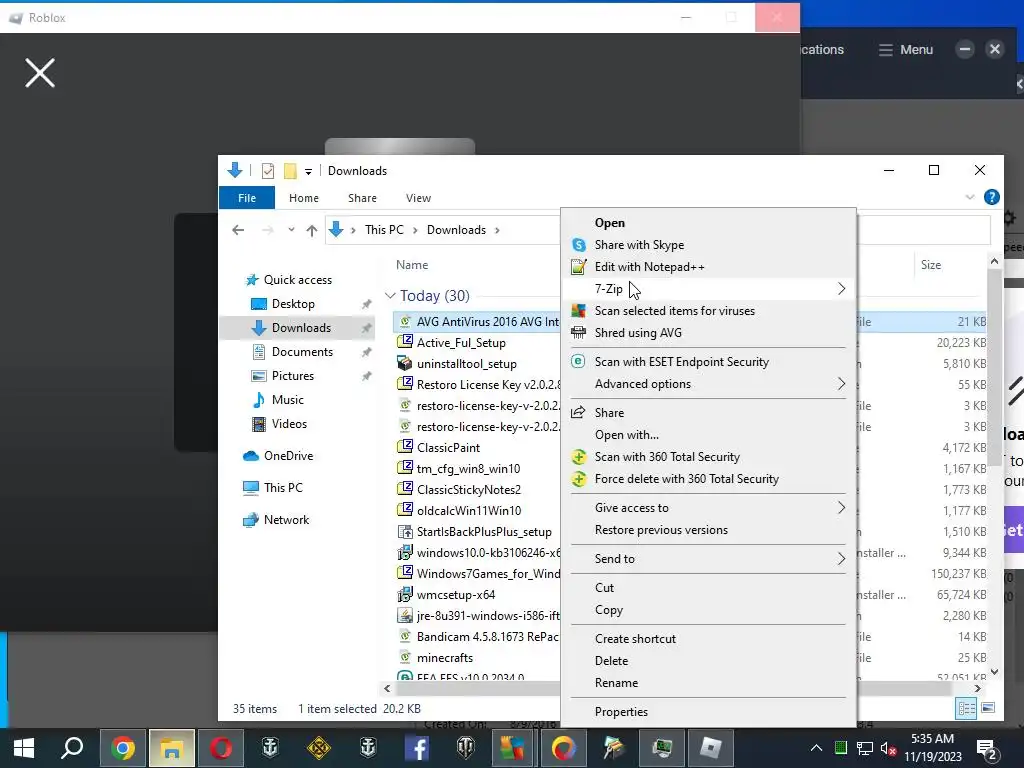The width and height of the screenshot is (1024, 768).
Task: Expand the Advanced options submenu arrow
Action: (841, 384)
